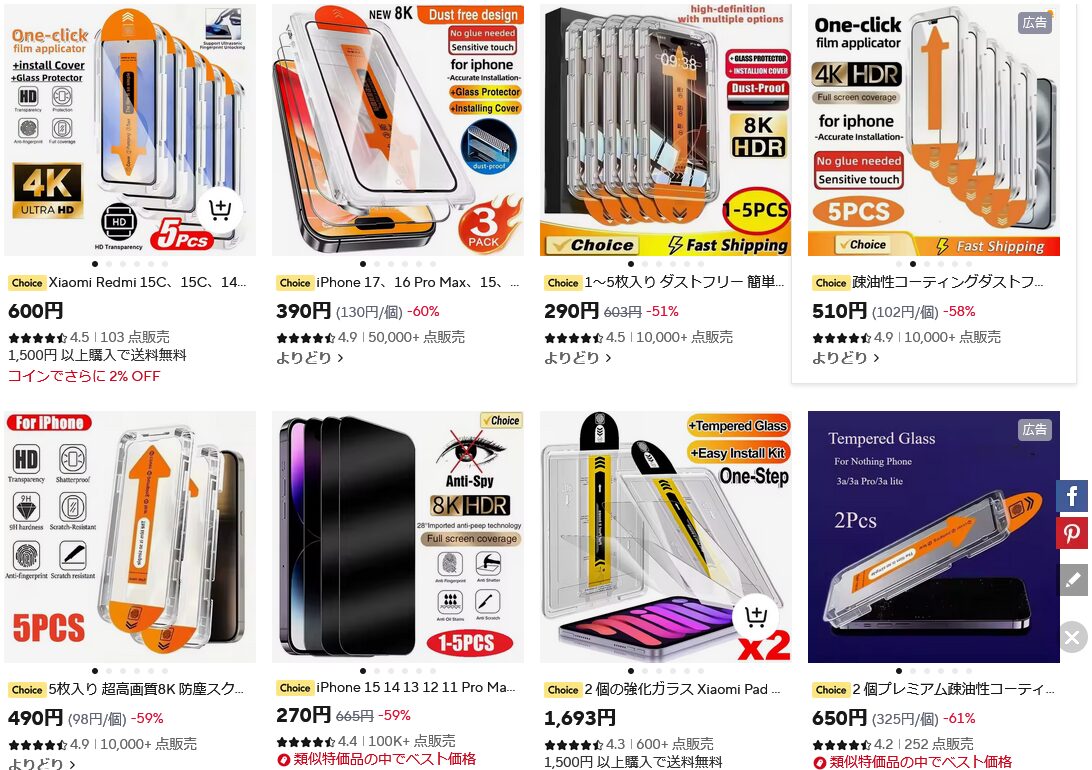Select second carousel dot under 290円 product image
Screen dimensions: 1092x770
(646, 264)
